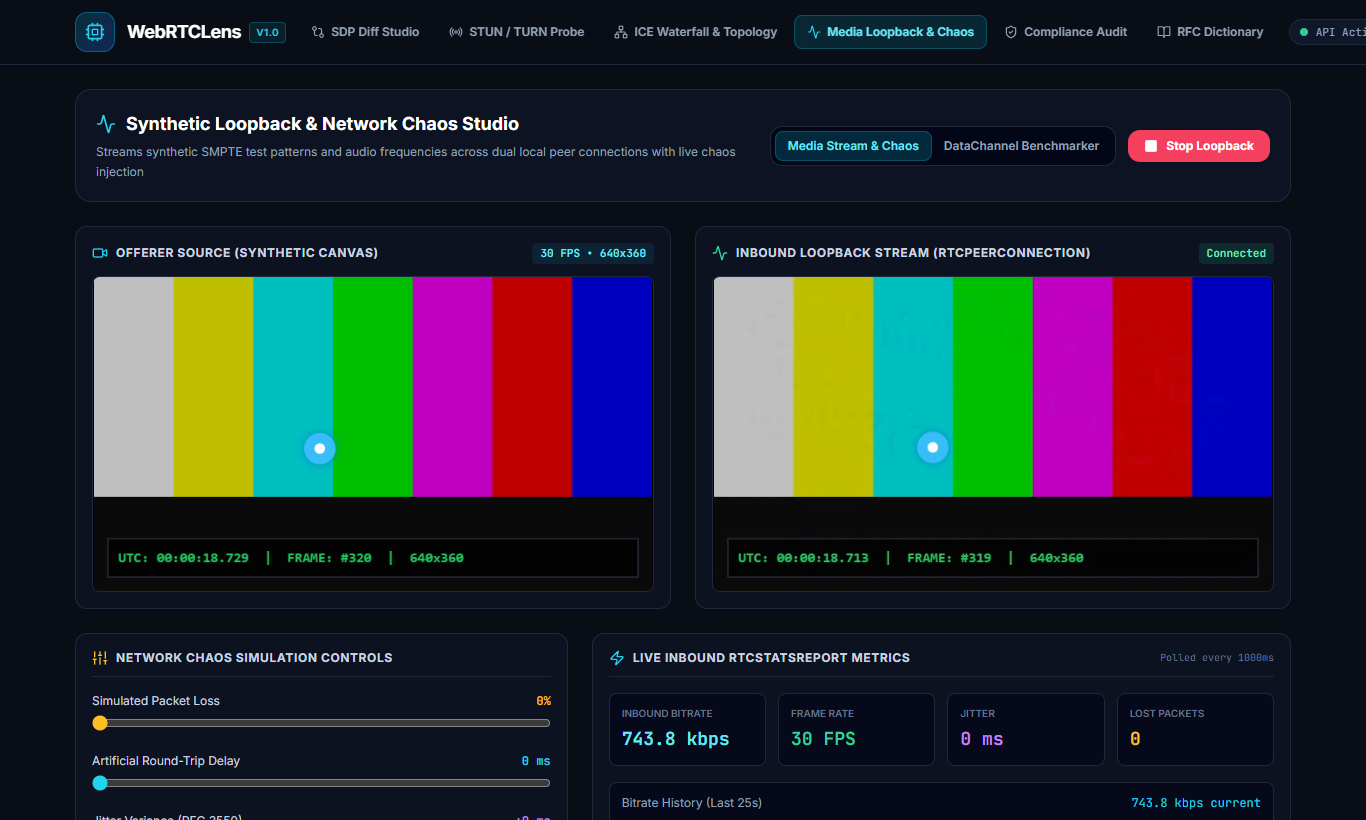1366x820 pixels.
Task: Click the Simulated Packet Loss slider handle
Action: point(100,723)
